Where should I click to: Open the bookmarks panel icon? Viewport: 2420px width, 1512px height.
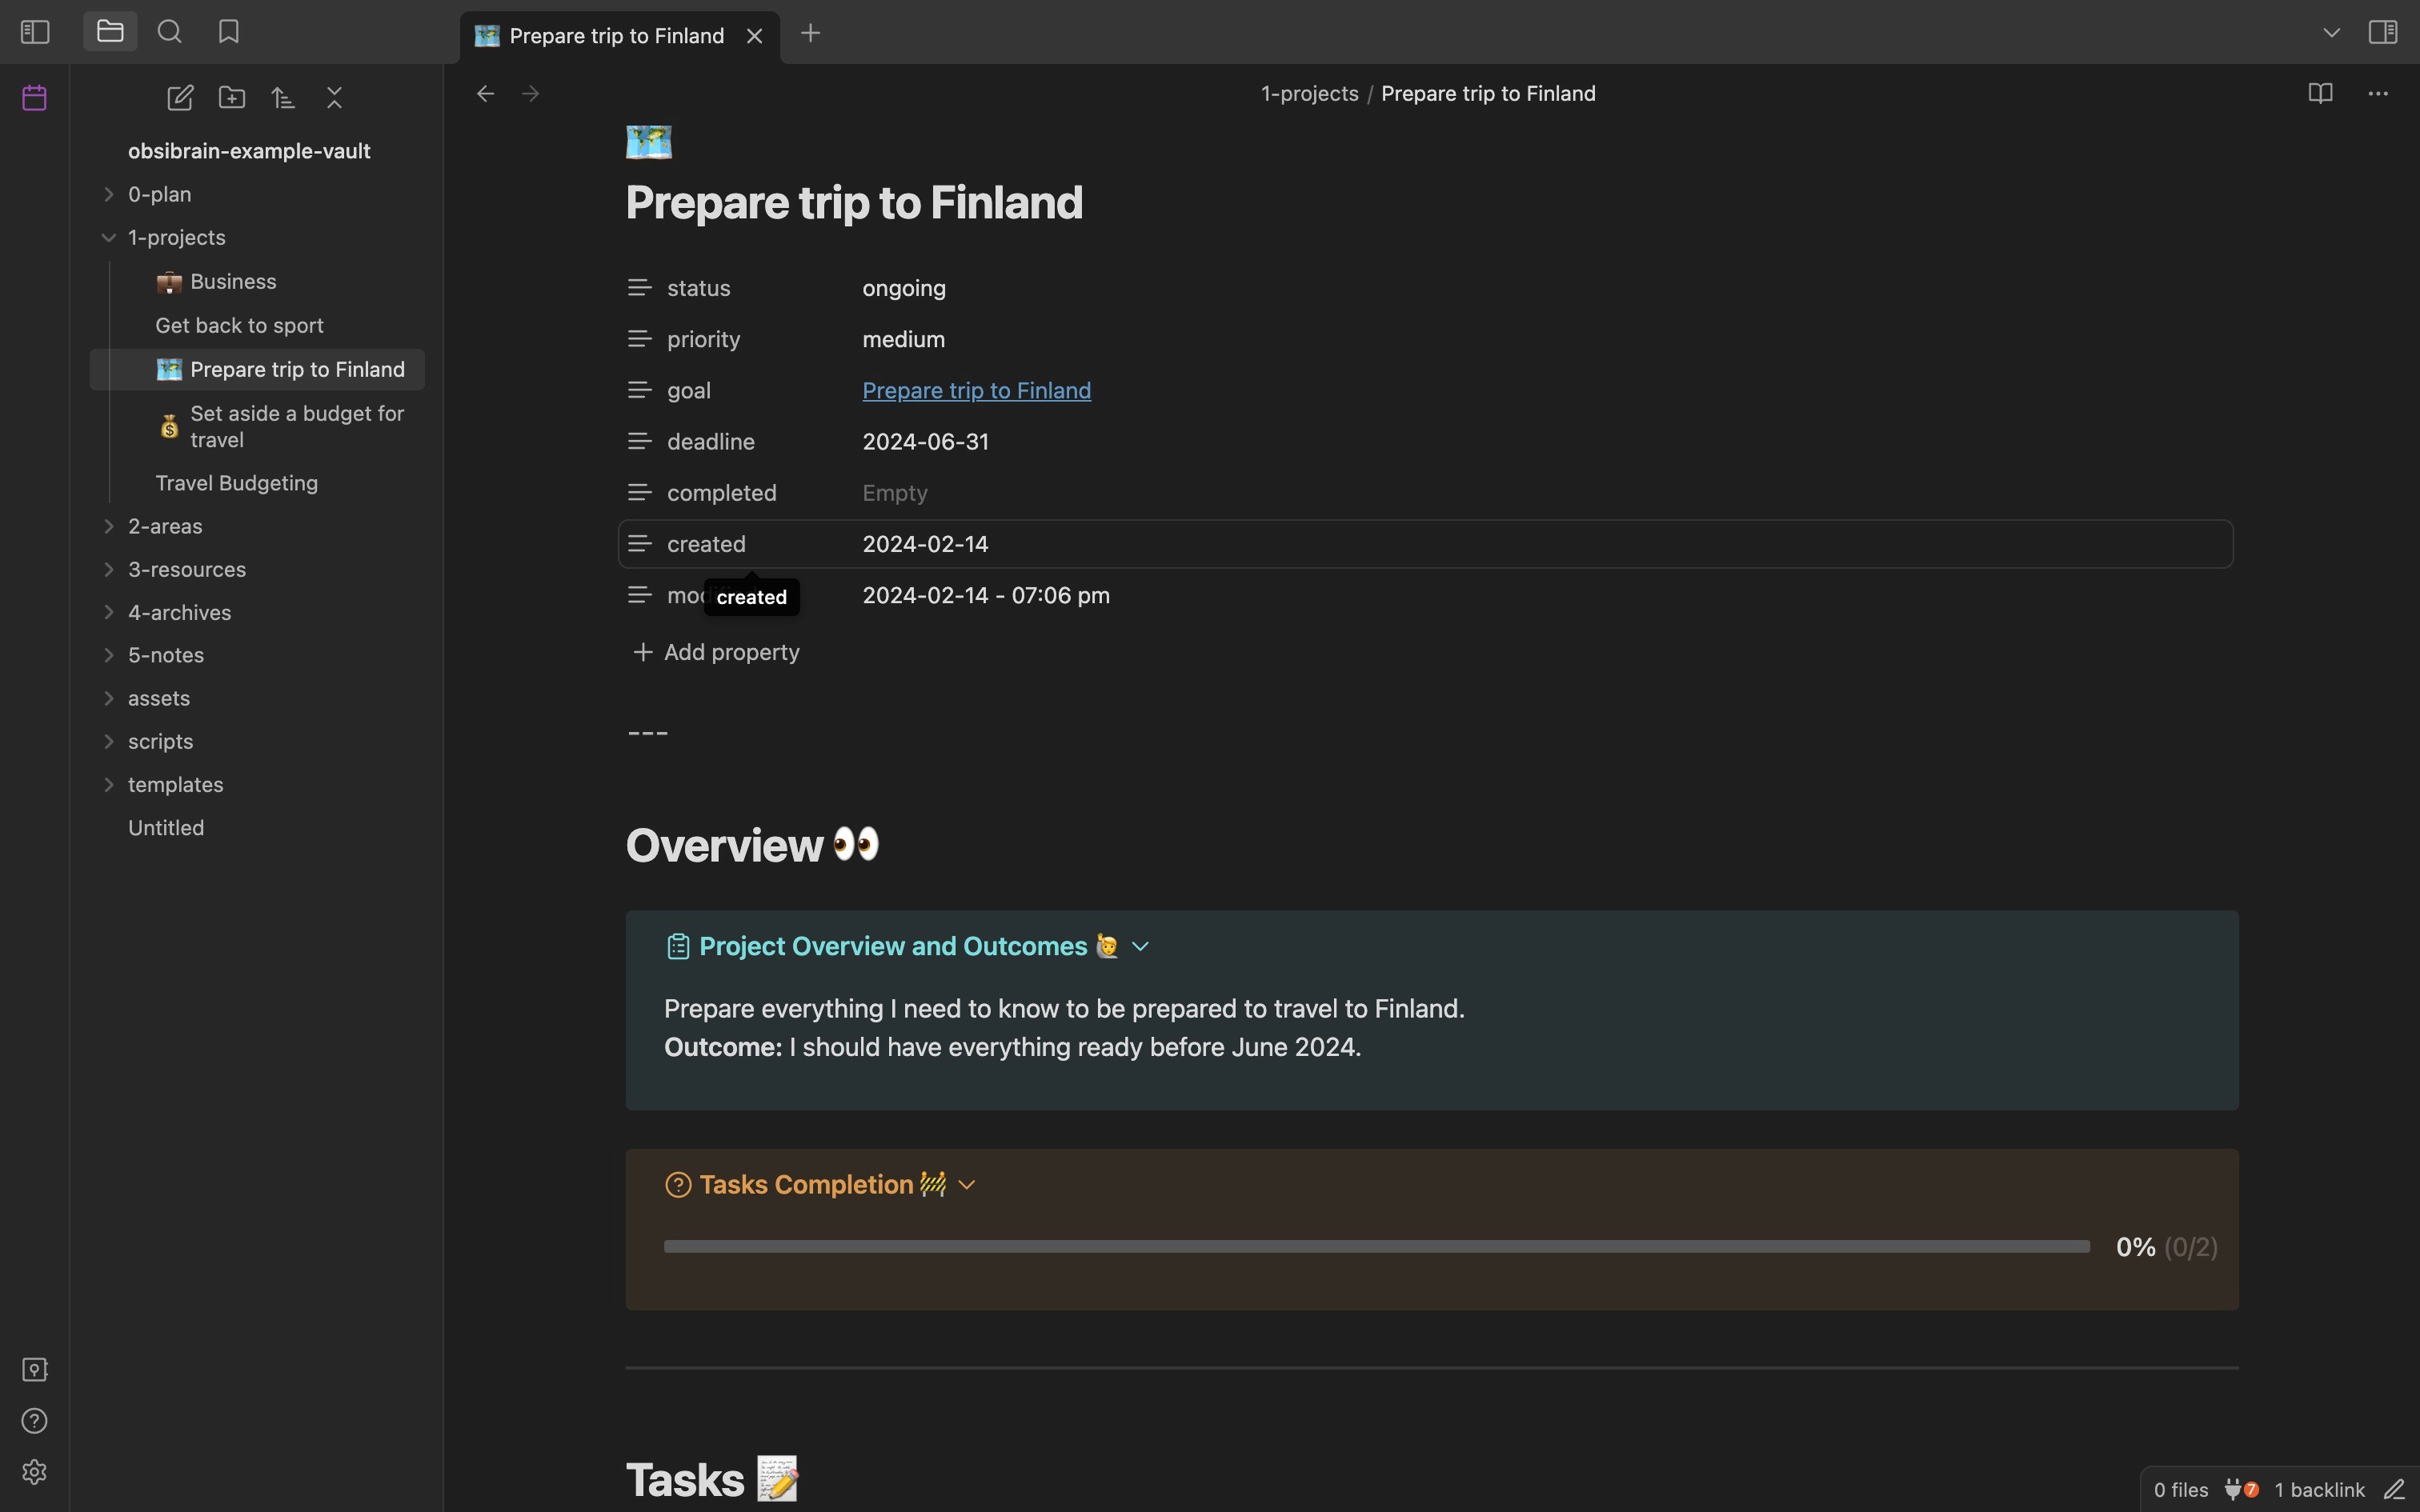pos(228,32)
